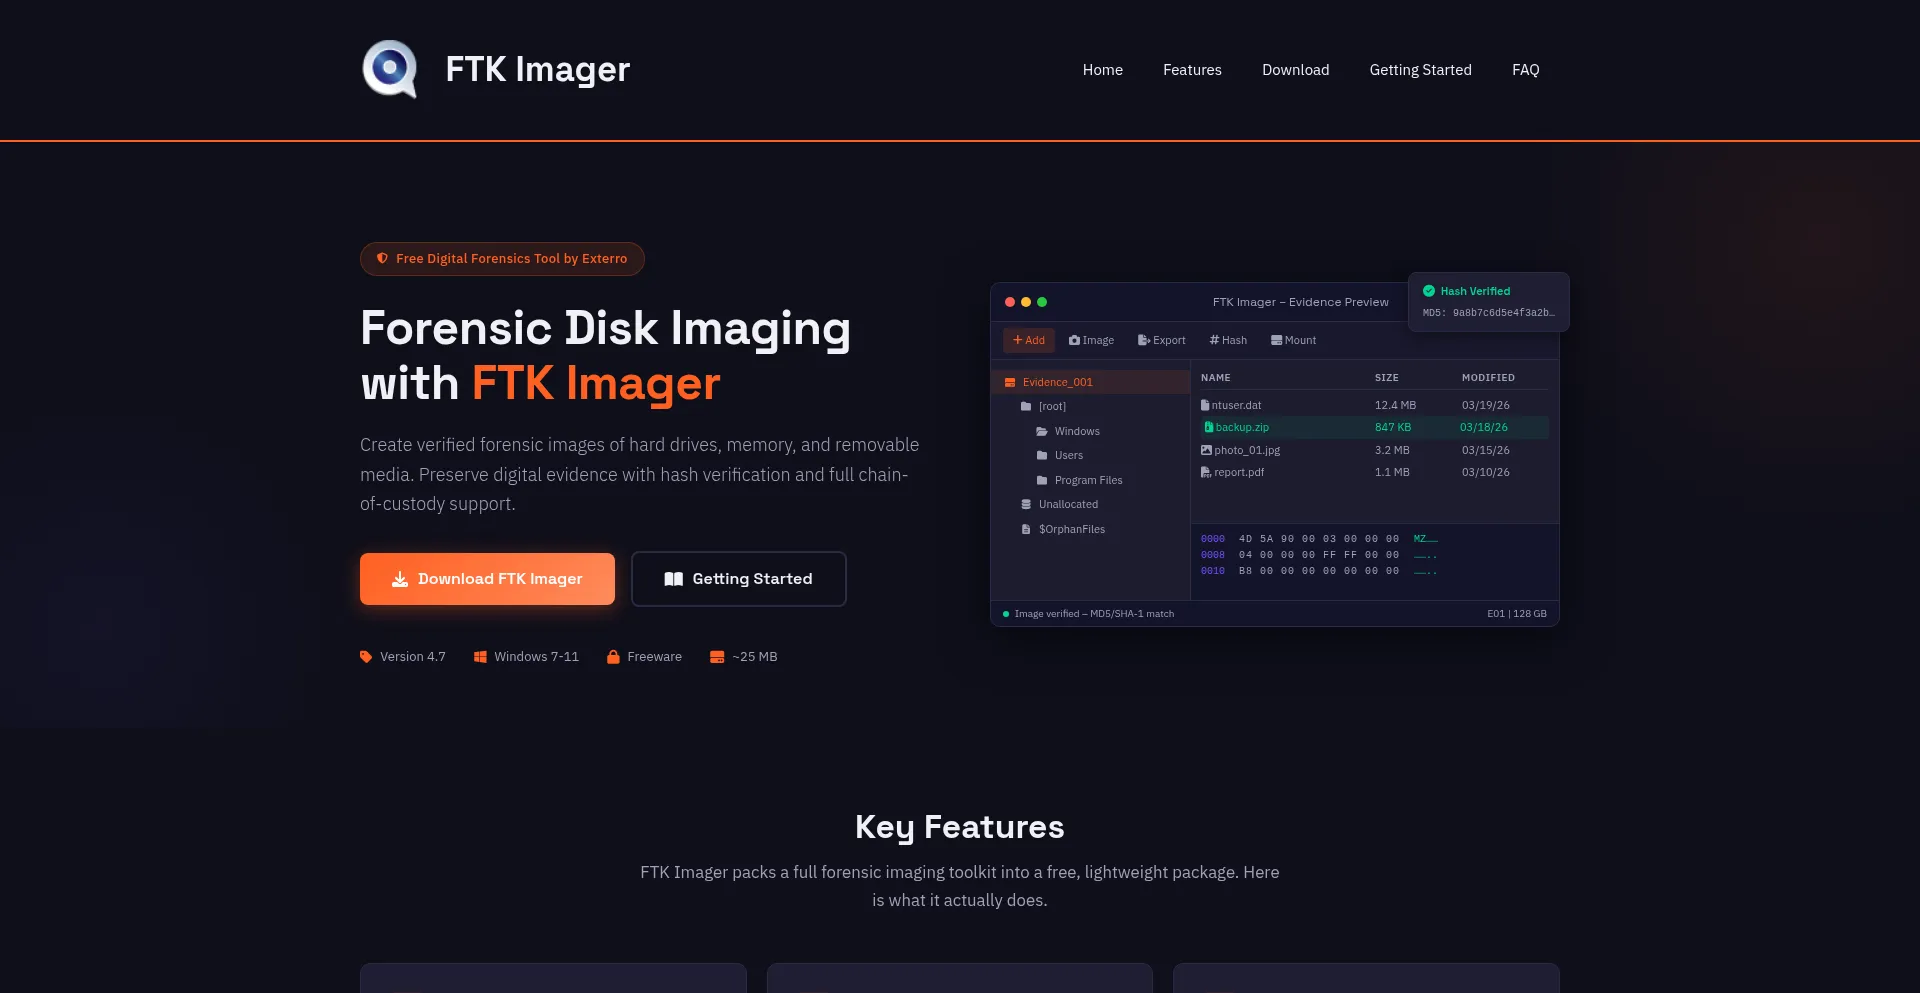This screenshot has height=993, width=1920.
Task: Click the 12.4 MB size cell
Action: pos(1395,405)
